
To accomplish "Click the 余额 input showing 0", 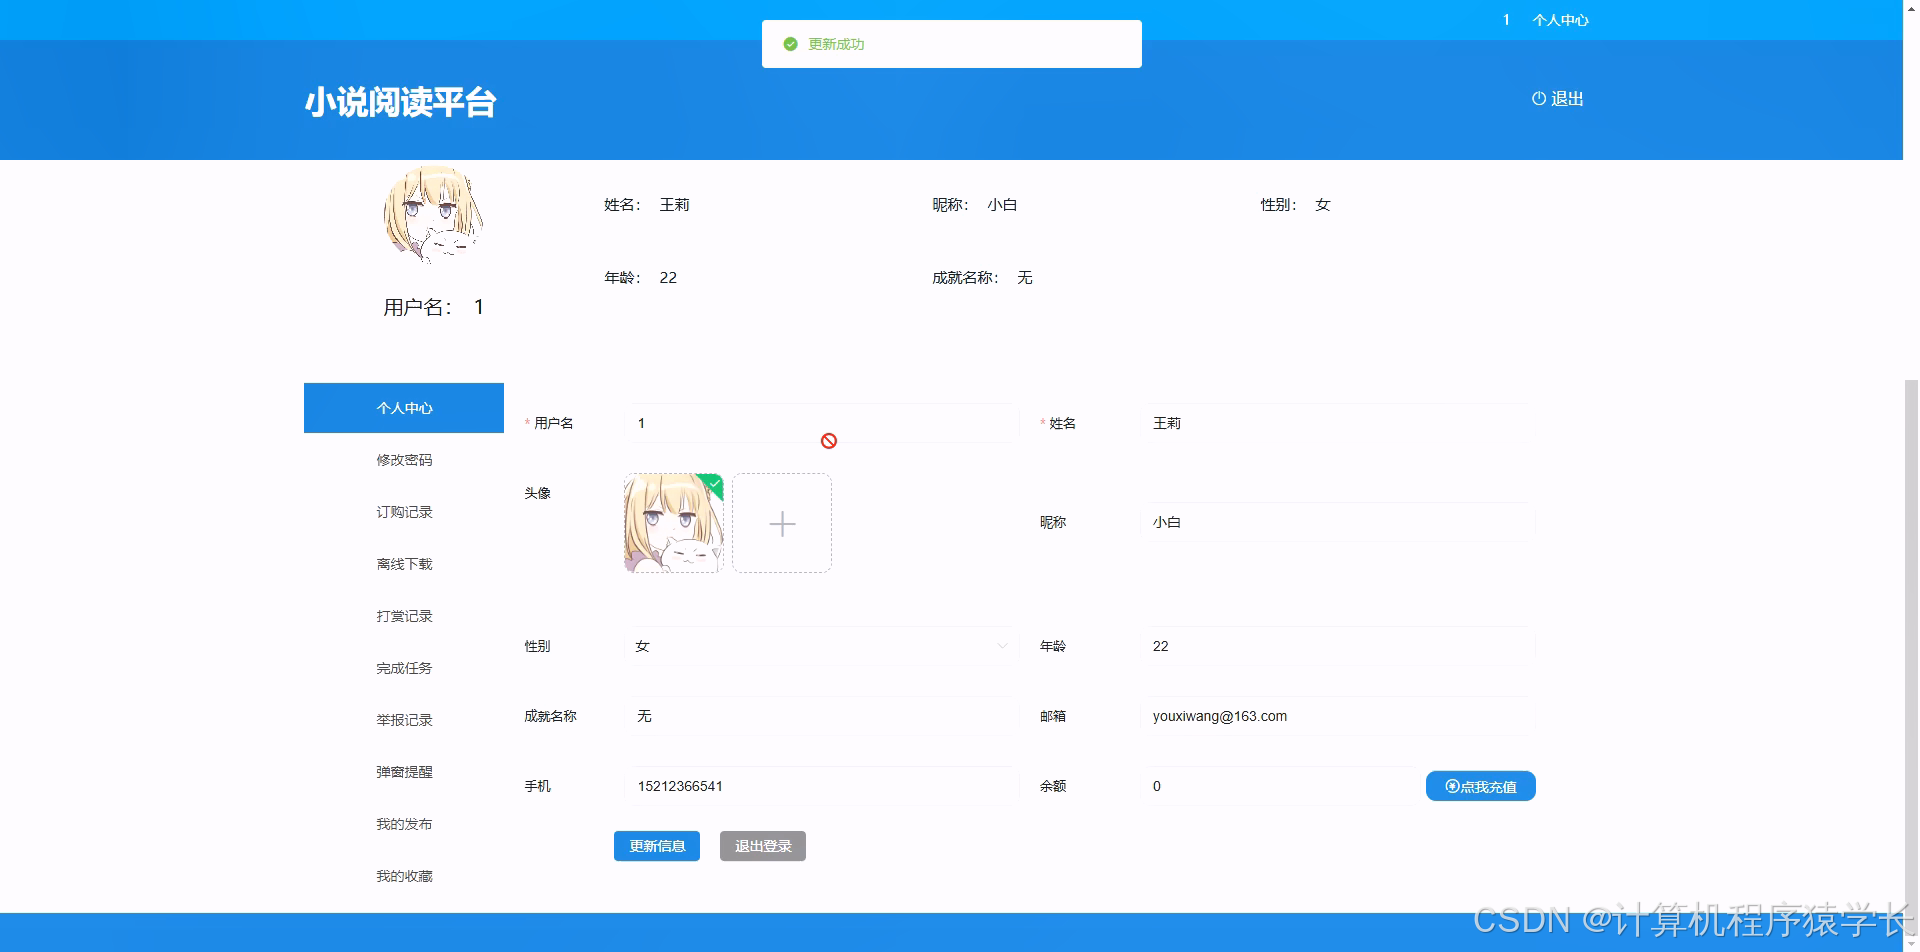I will pos(1278,786).
